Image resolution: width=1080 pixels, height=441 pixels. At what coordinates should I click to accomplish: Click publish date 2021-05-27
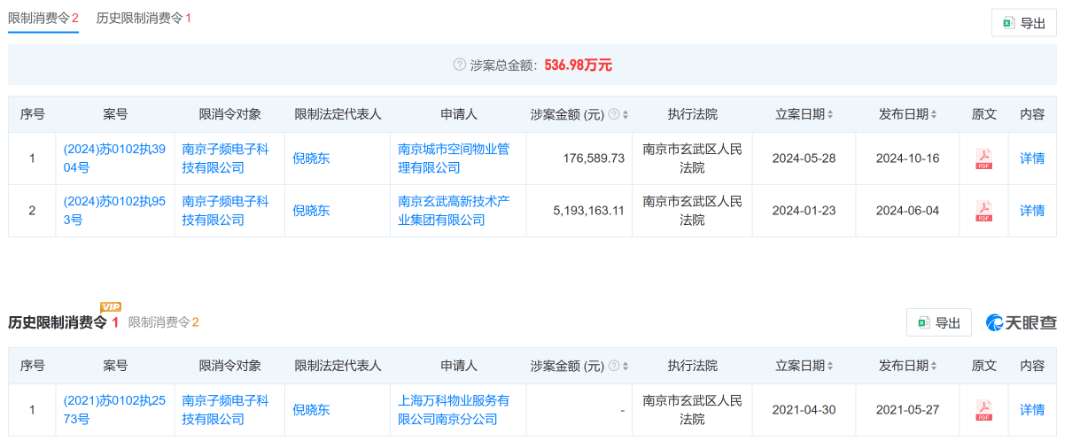[x=907, y=410]
